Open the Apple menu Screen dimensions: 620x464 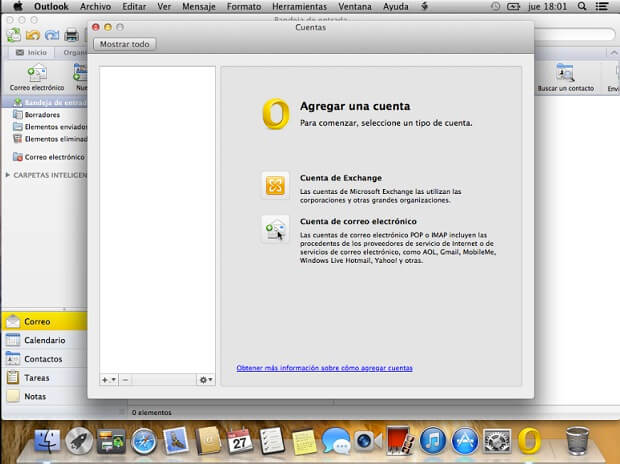pyautogui.click(x=18, y=6)
